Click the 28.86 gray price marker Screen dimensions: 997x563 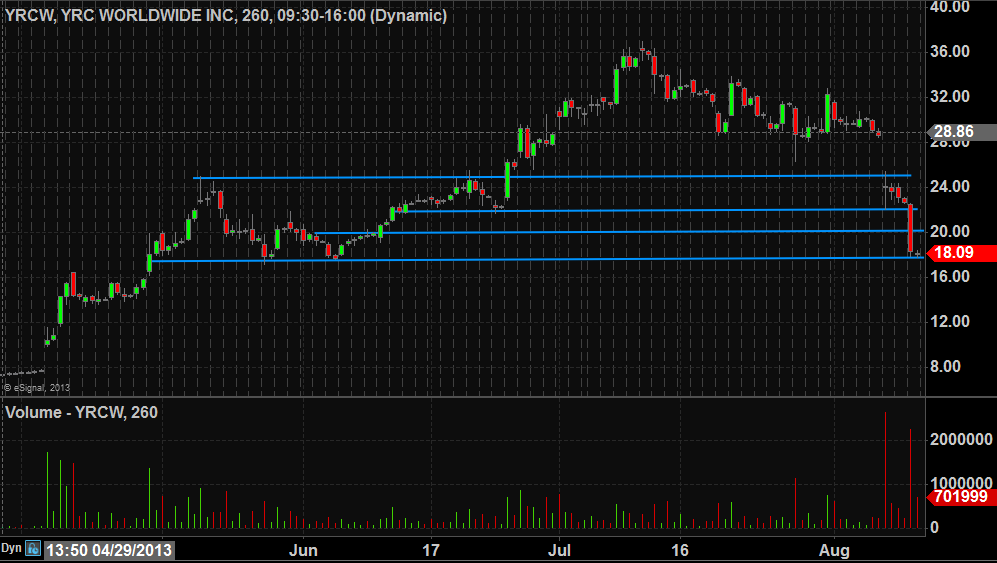(961, 132)
